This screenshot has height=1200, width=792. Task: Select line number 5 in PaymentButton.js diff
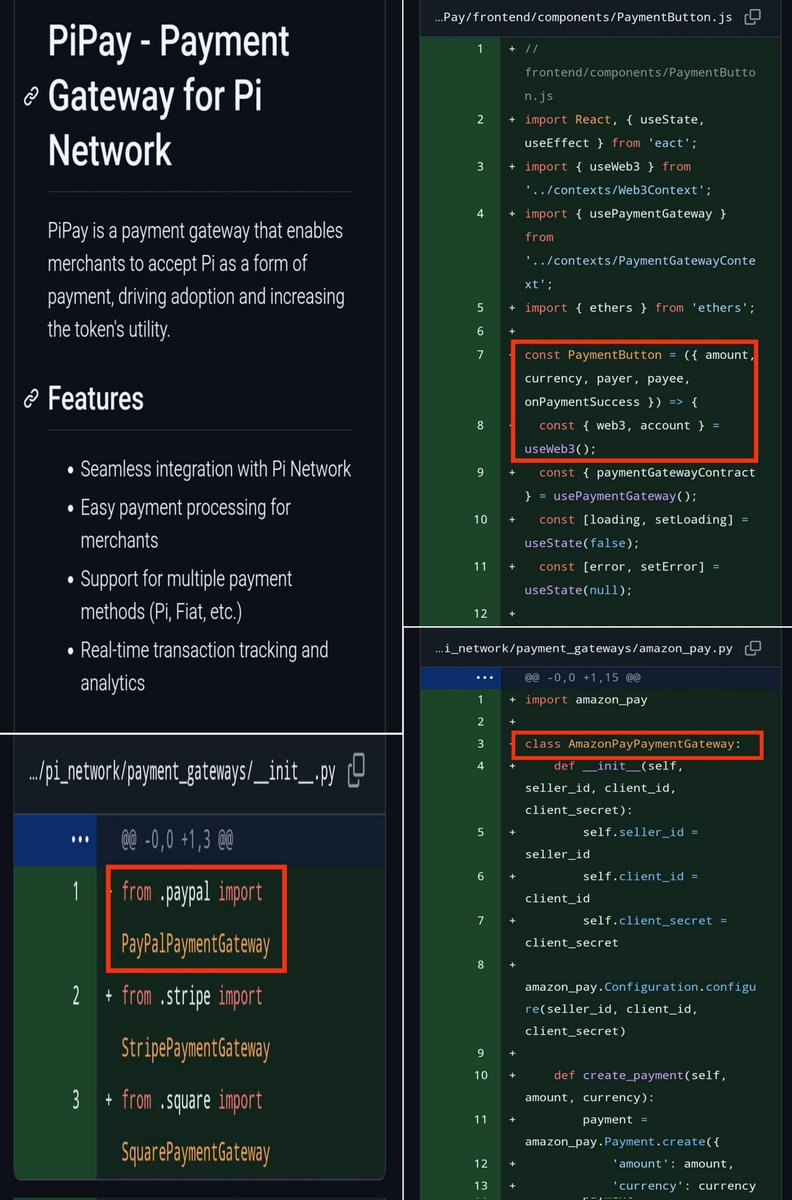point(480,308)
